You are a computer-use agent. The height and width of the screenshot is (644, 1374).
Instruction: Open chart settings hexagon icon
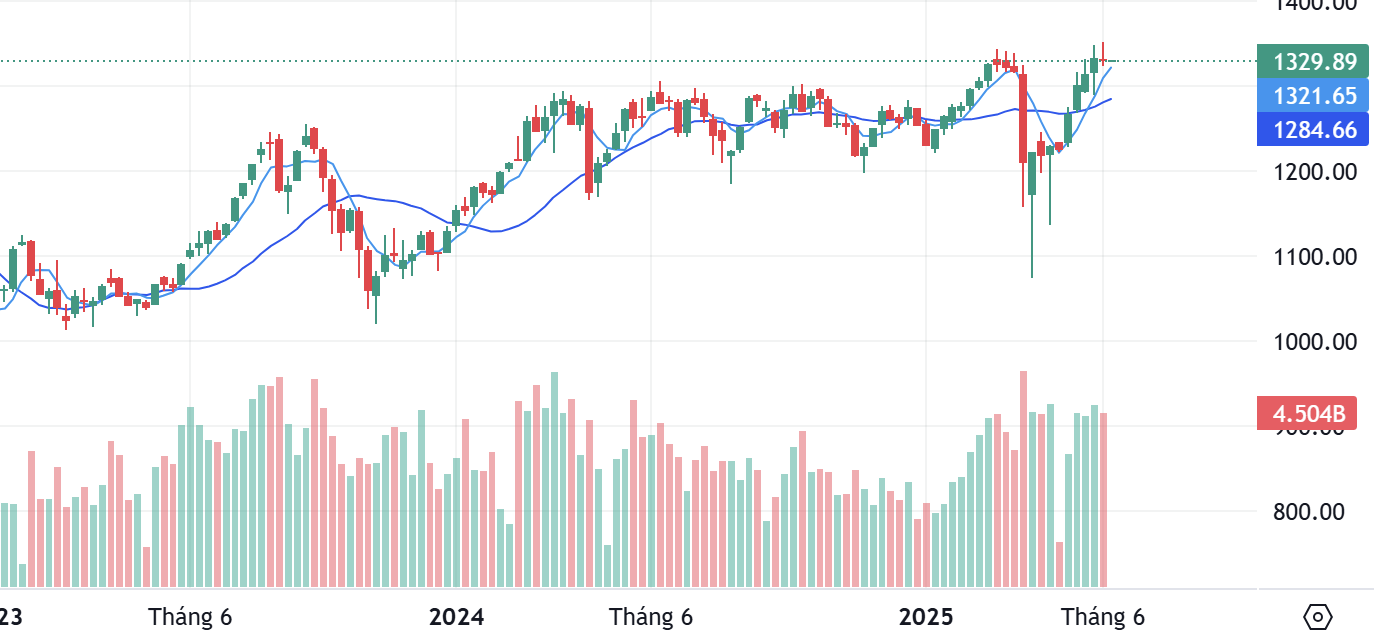(x=1318, y=617)
